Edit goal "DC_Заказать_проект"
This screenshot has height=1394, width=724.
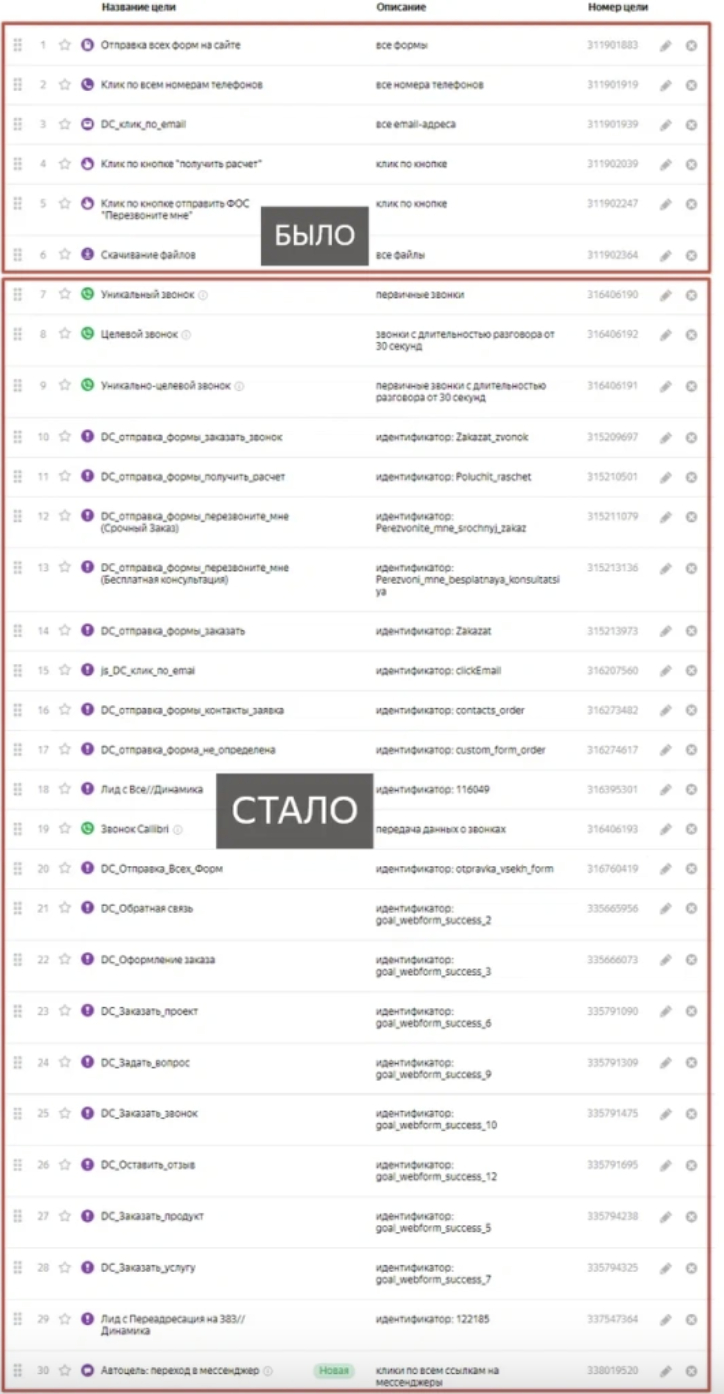pos(666,1011)
